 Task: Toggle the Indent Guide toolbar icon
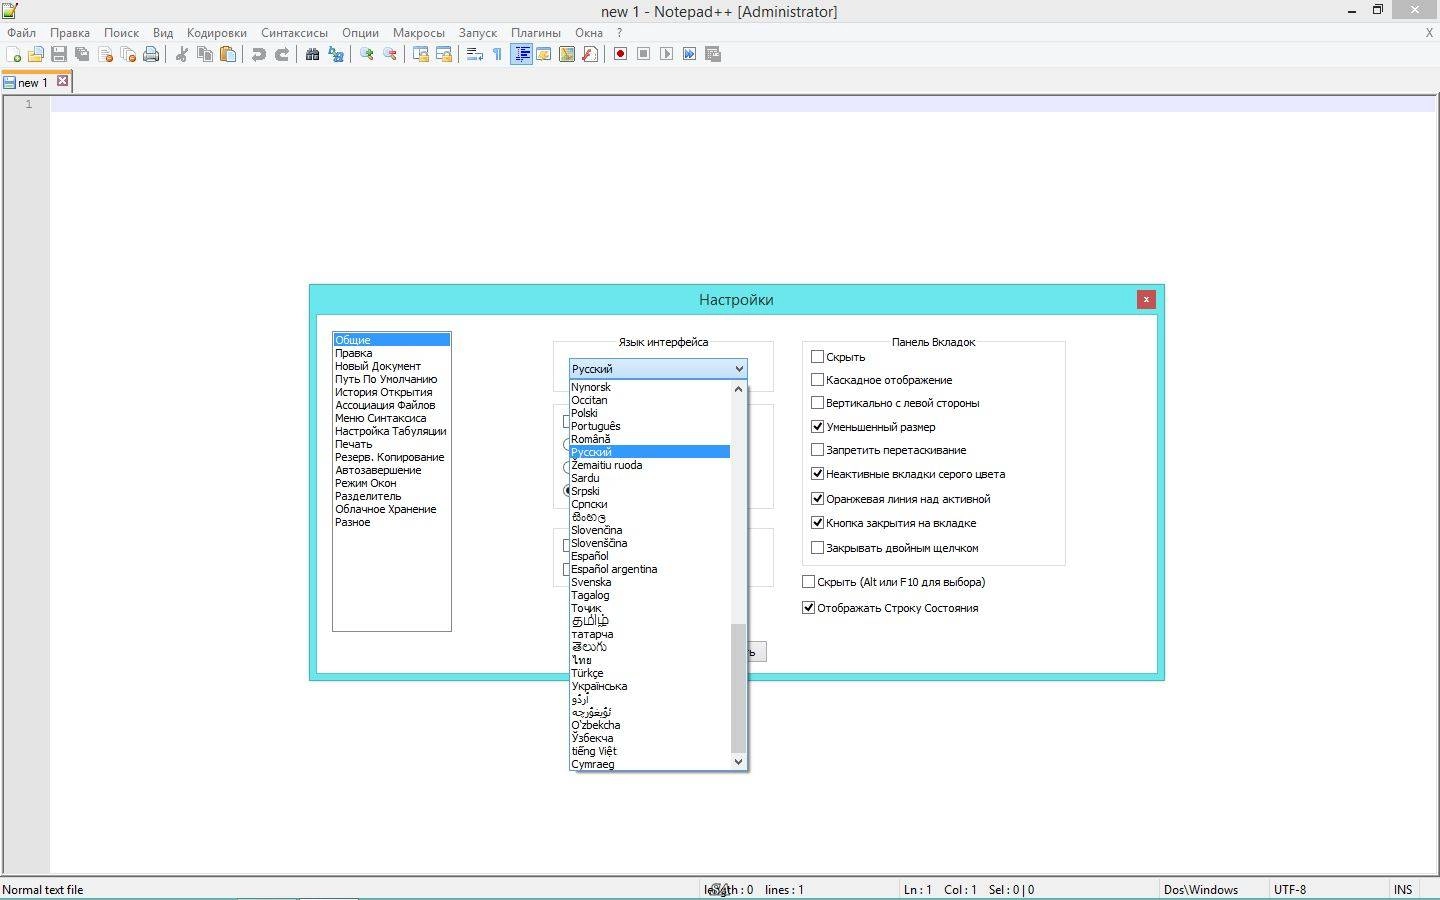[x=521, y=54]
